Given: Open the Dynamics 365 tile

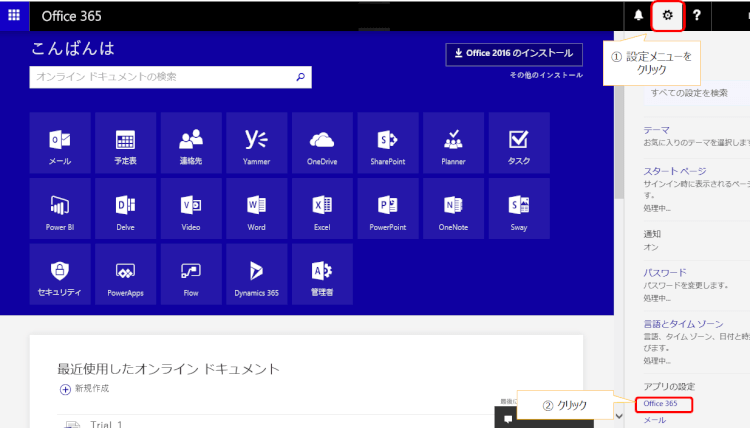Looking at the screenshot, I should [x=256, y=274].
